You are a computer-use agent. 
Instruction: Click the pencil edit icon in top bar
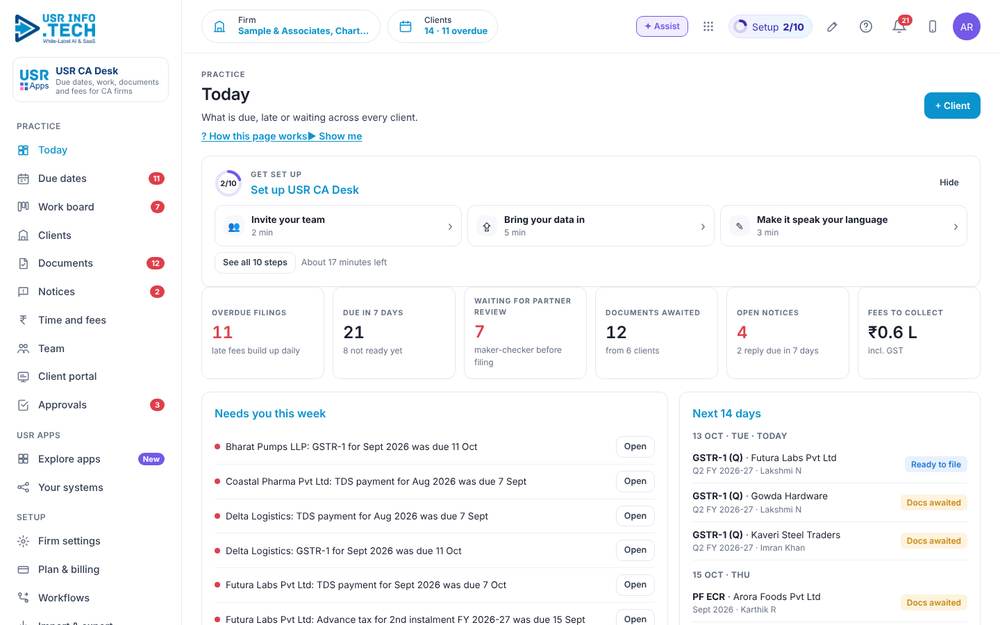click(x=832, y=27)
